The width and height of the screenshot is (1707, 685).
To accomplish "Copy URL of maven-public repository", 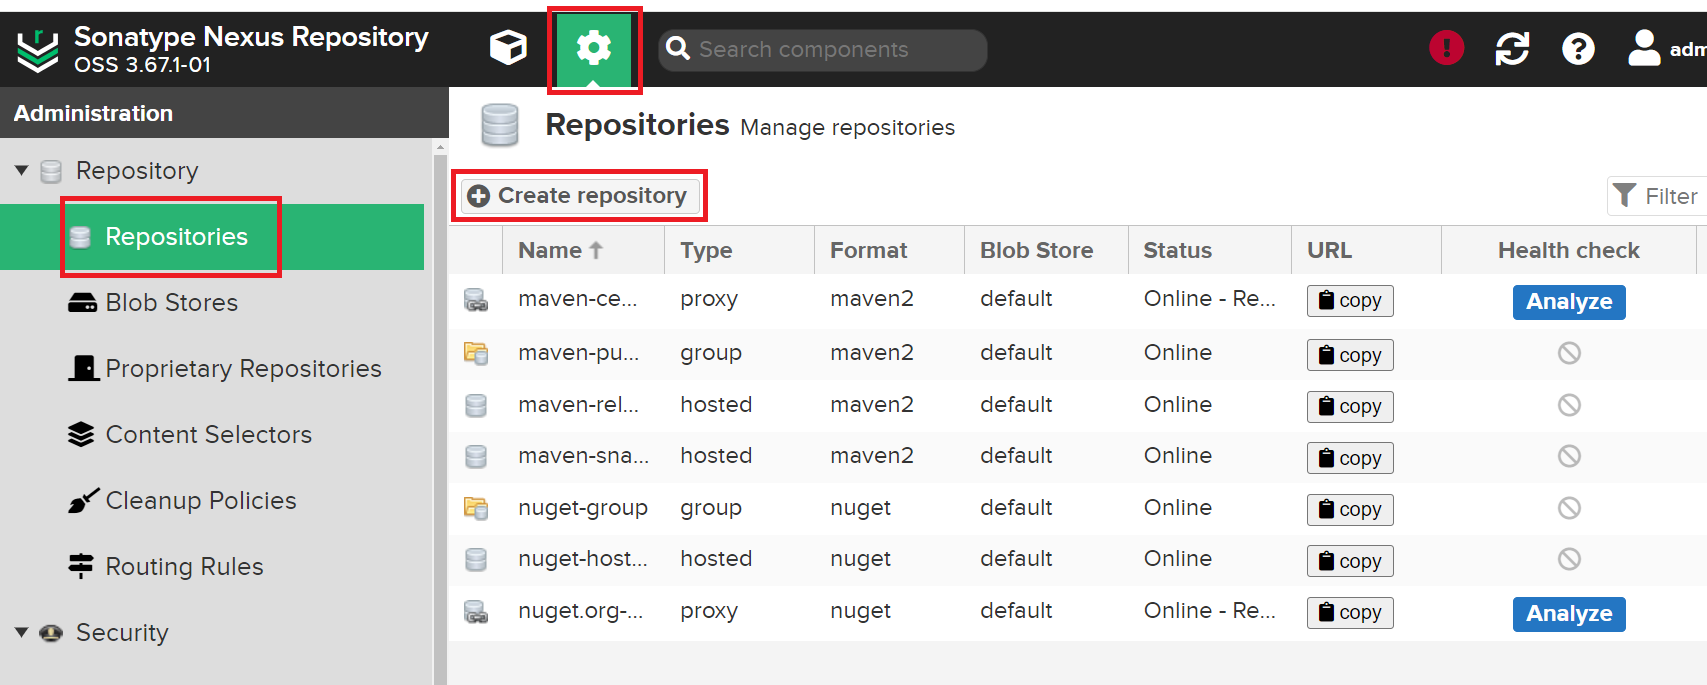I will coord(1350,355).
